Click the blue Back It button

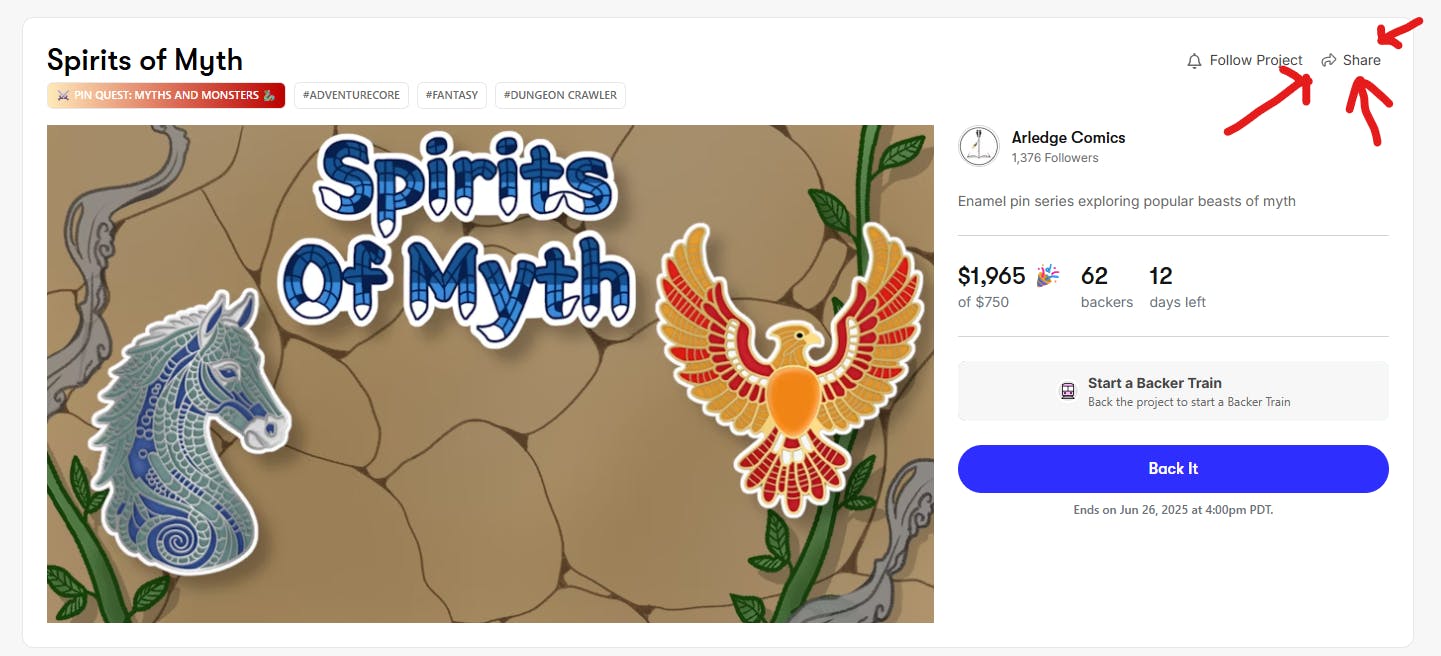pos(1173,469)
